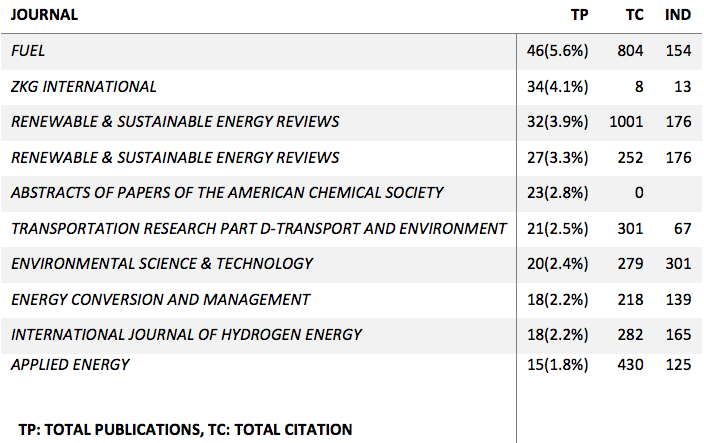Click the 20(2.4%) TP value
This screenshot has width=704, height=443.
pos(557,263)
